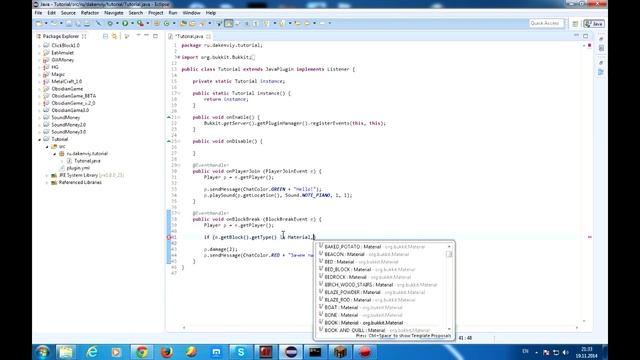Start debugging with the Debug bug icon
Screen dimensions: 640x360
pyautogui.click(x=110, y=24)
